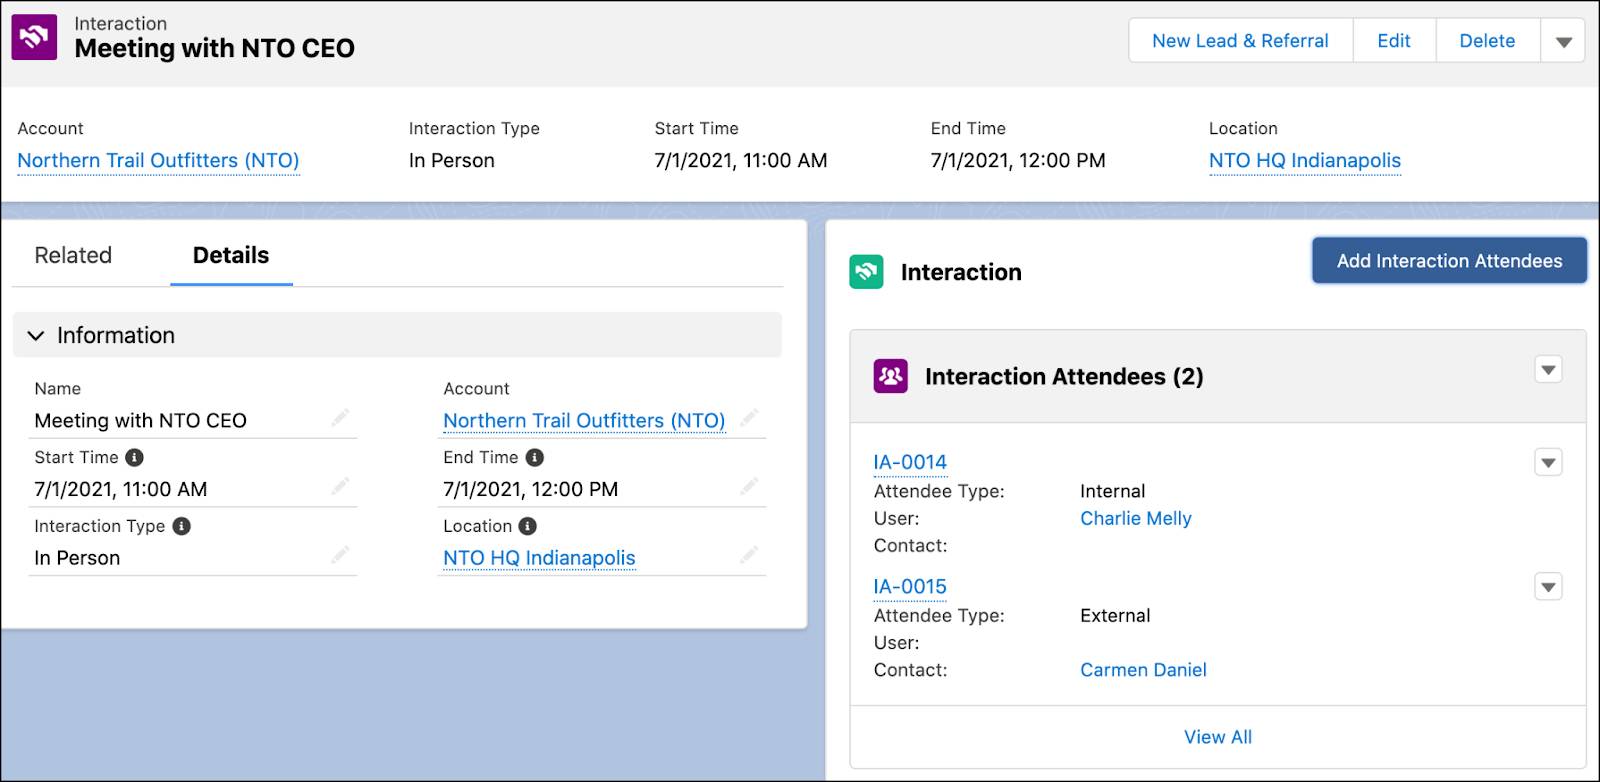Open the IA-0014 row action dropdown

pyautogui.click(x=1548, y=462)
